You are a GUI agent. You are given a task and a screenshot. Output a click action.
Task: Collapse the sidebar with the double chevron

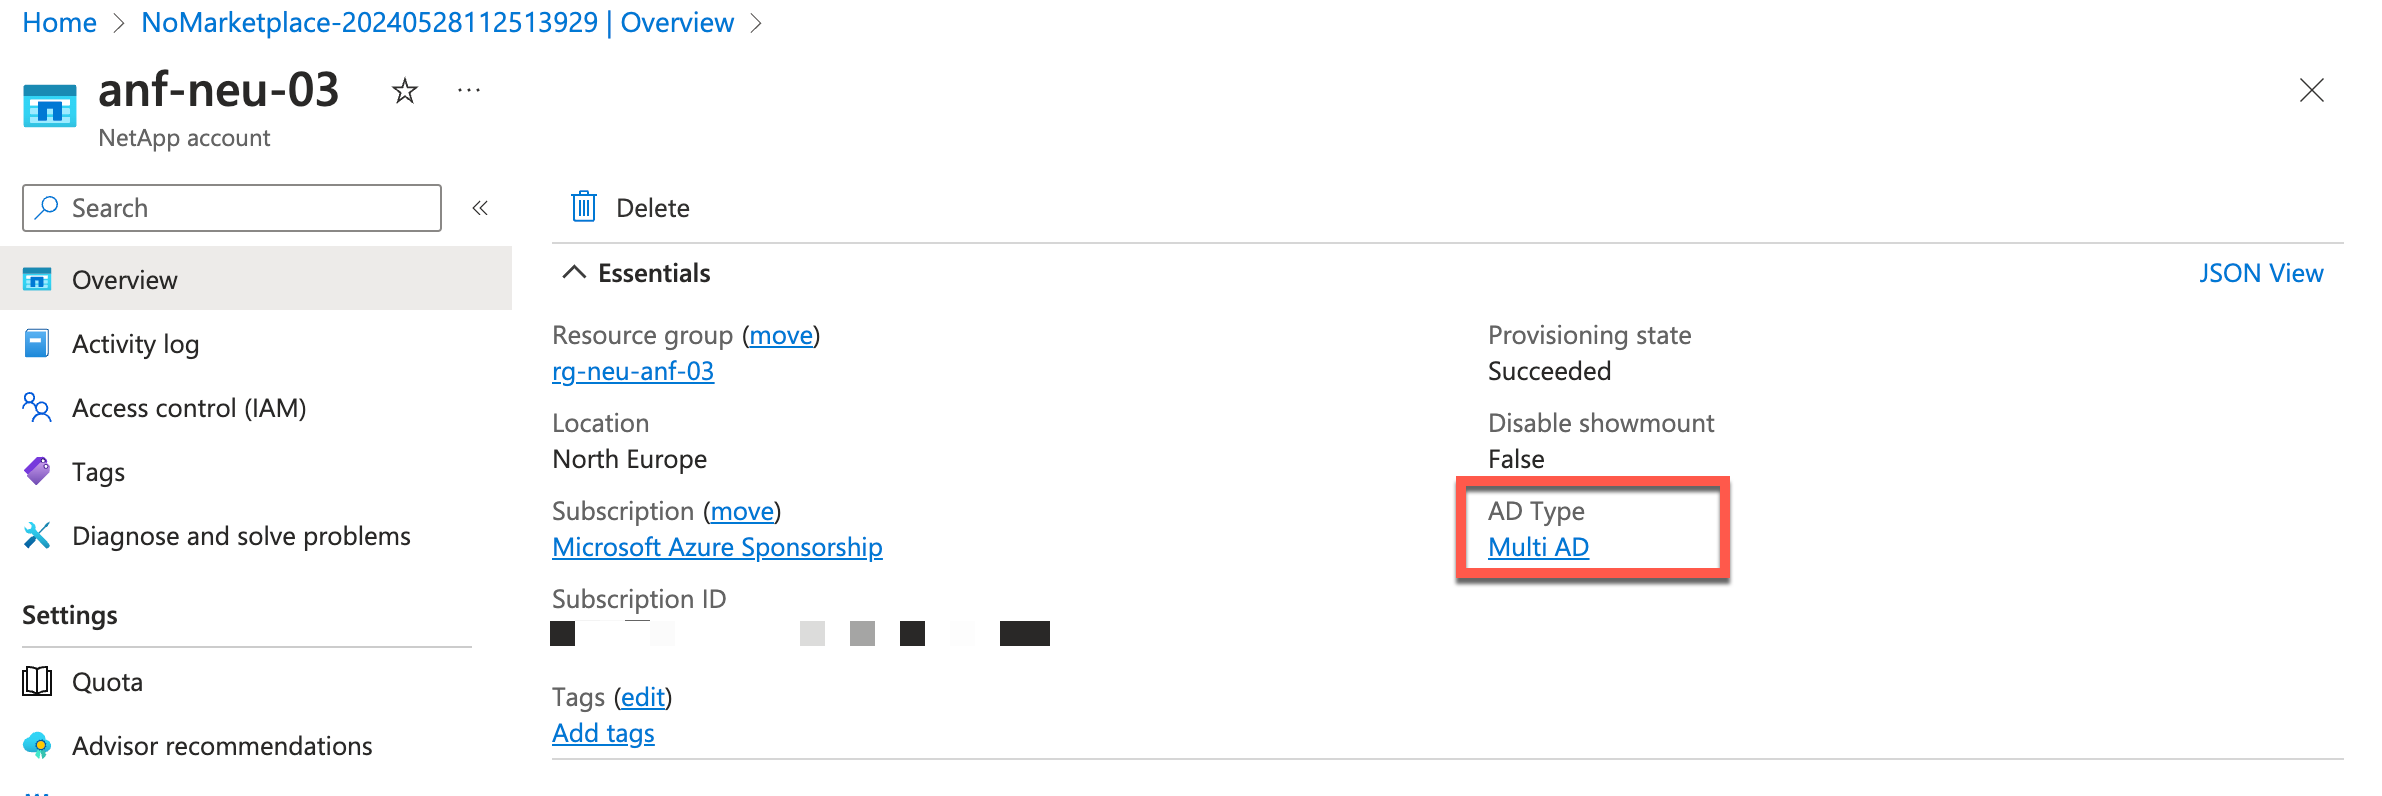click(480, 208)
